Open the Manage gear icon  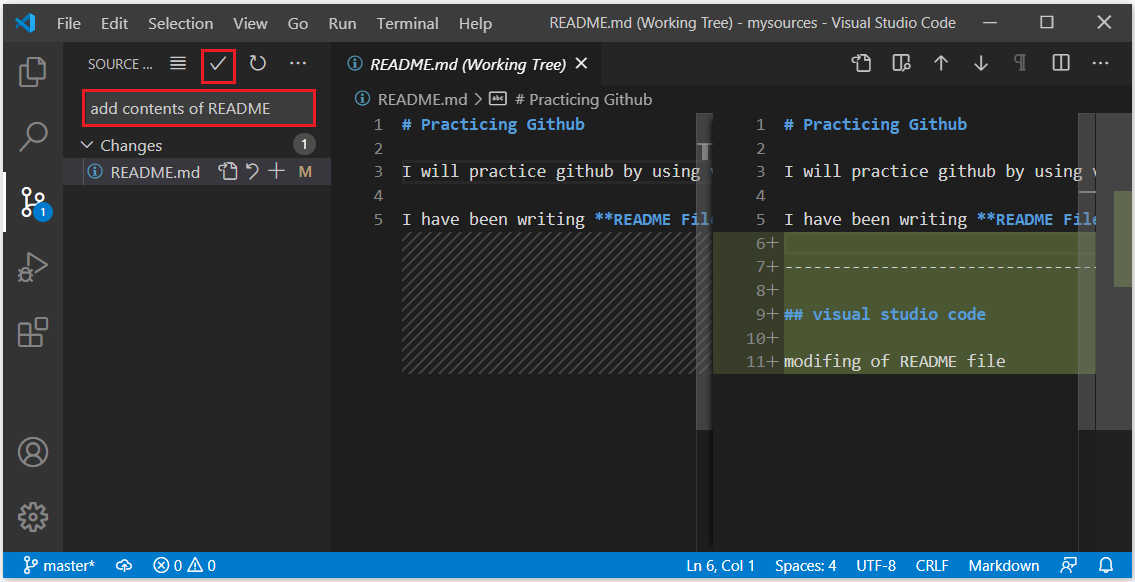33,517
